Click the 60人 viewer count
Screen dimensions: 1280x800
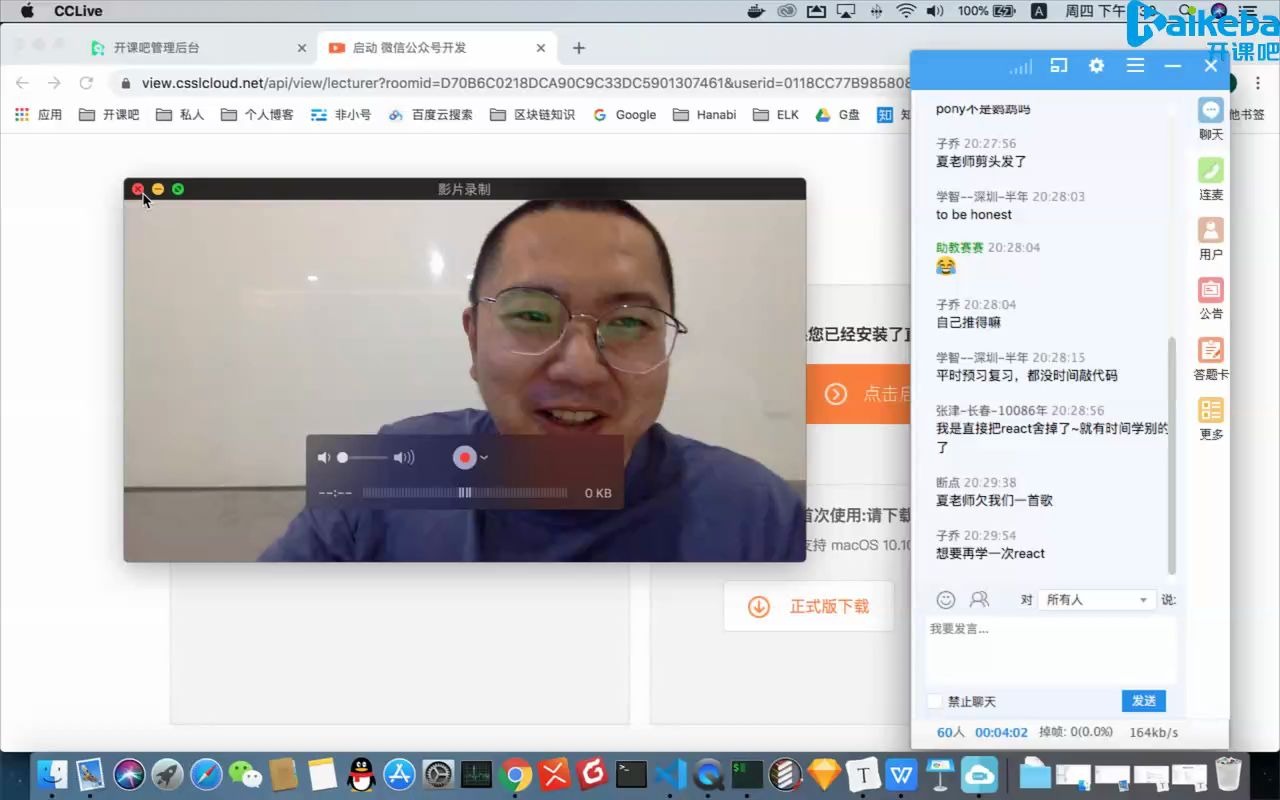pyautogui.click(x=950, y=732)
